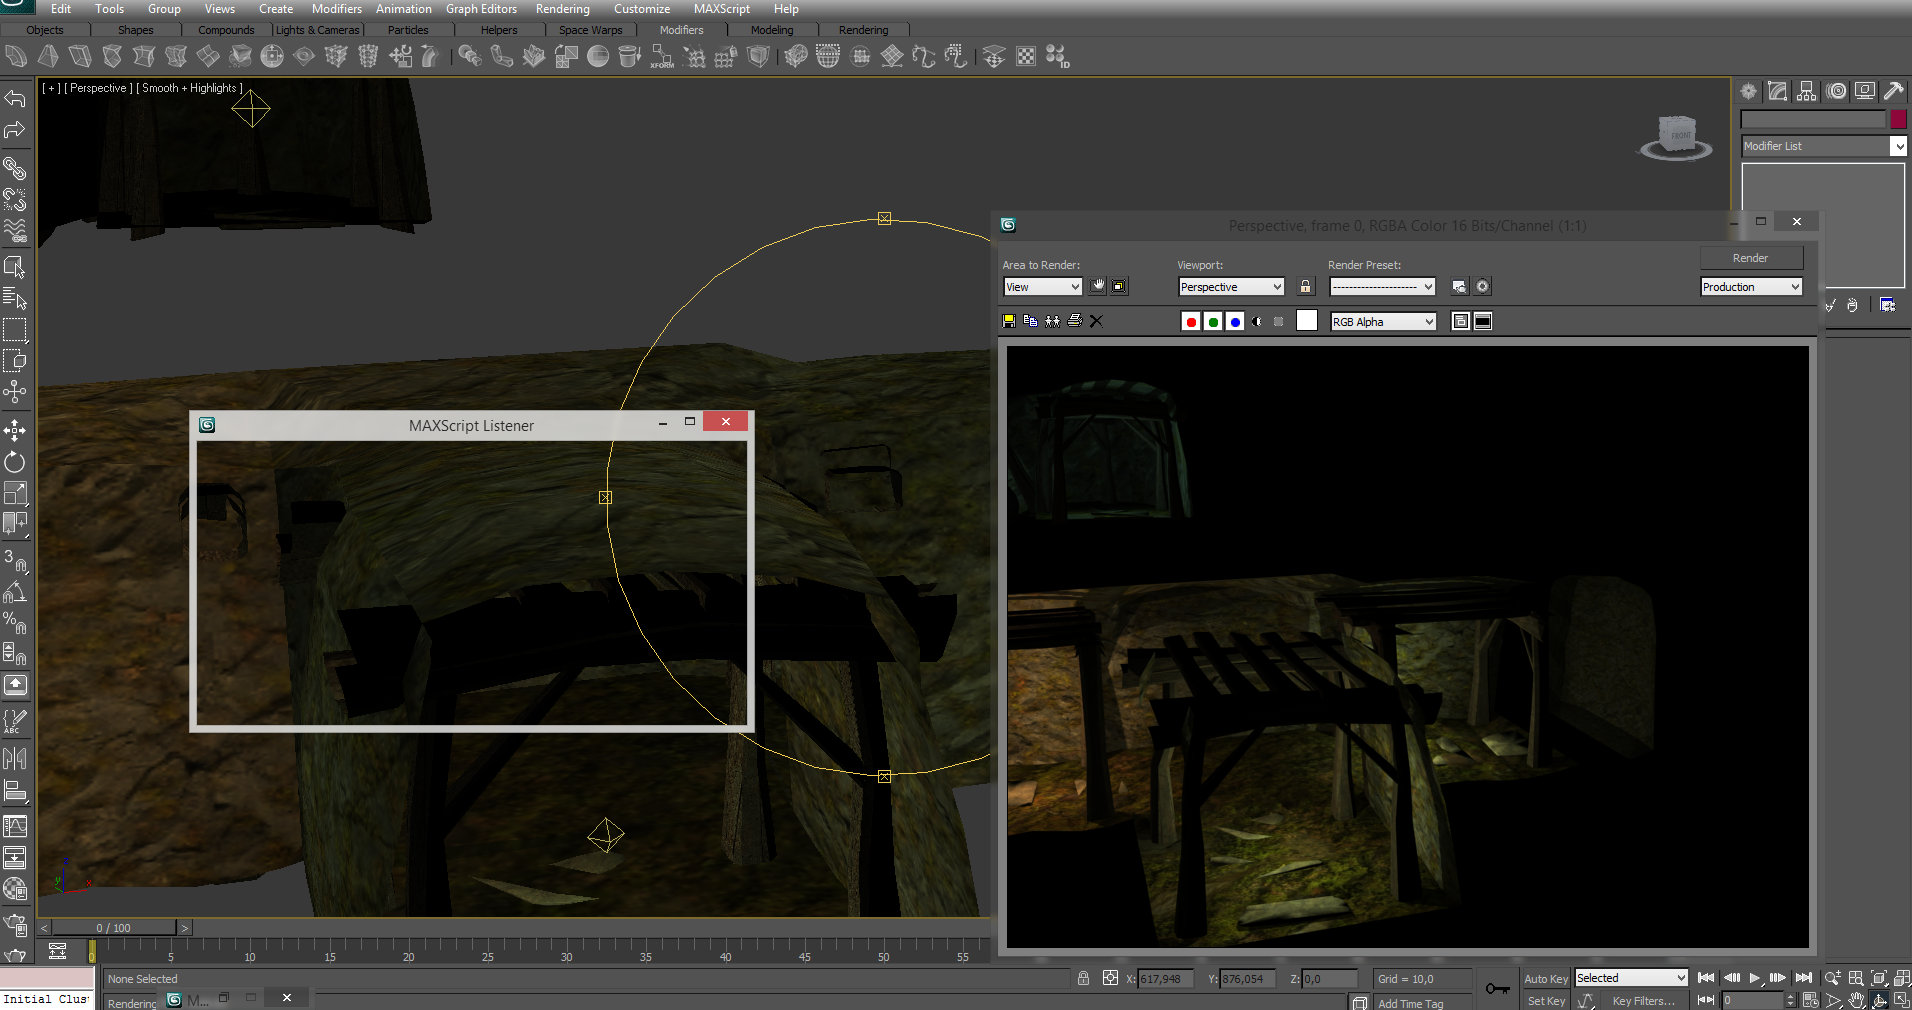Click the Key Filters button
The image size is (1912, 1010).
(1643, 1001)
